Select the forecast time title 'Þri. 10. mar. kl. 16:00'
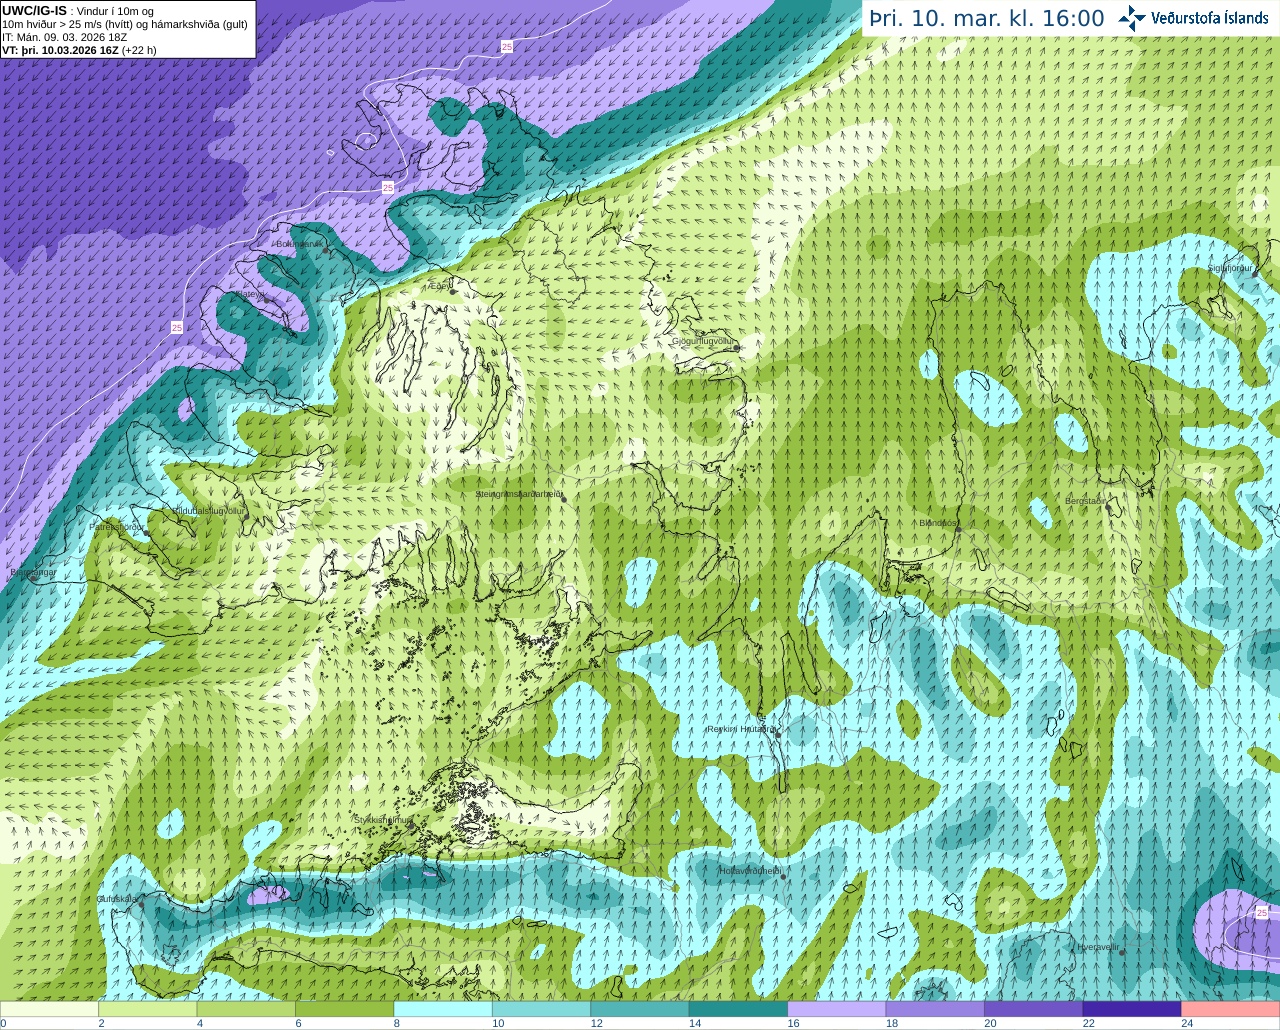This screenshot has width=1280, height=1030. [x=987, y=18]
